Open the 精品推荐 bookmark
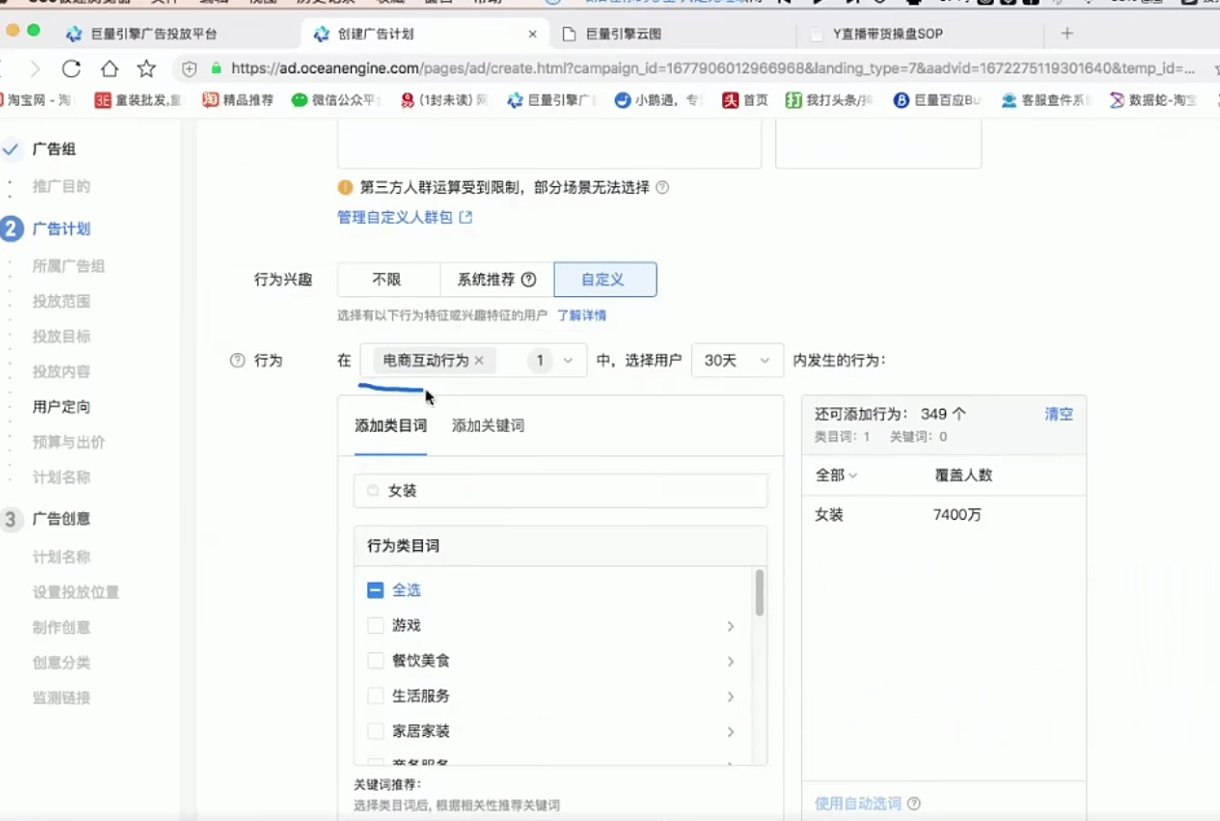Image resolution: width=1220 pixels, height=821 pixels. coord(238,100)
